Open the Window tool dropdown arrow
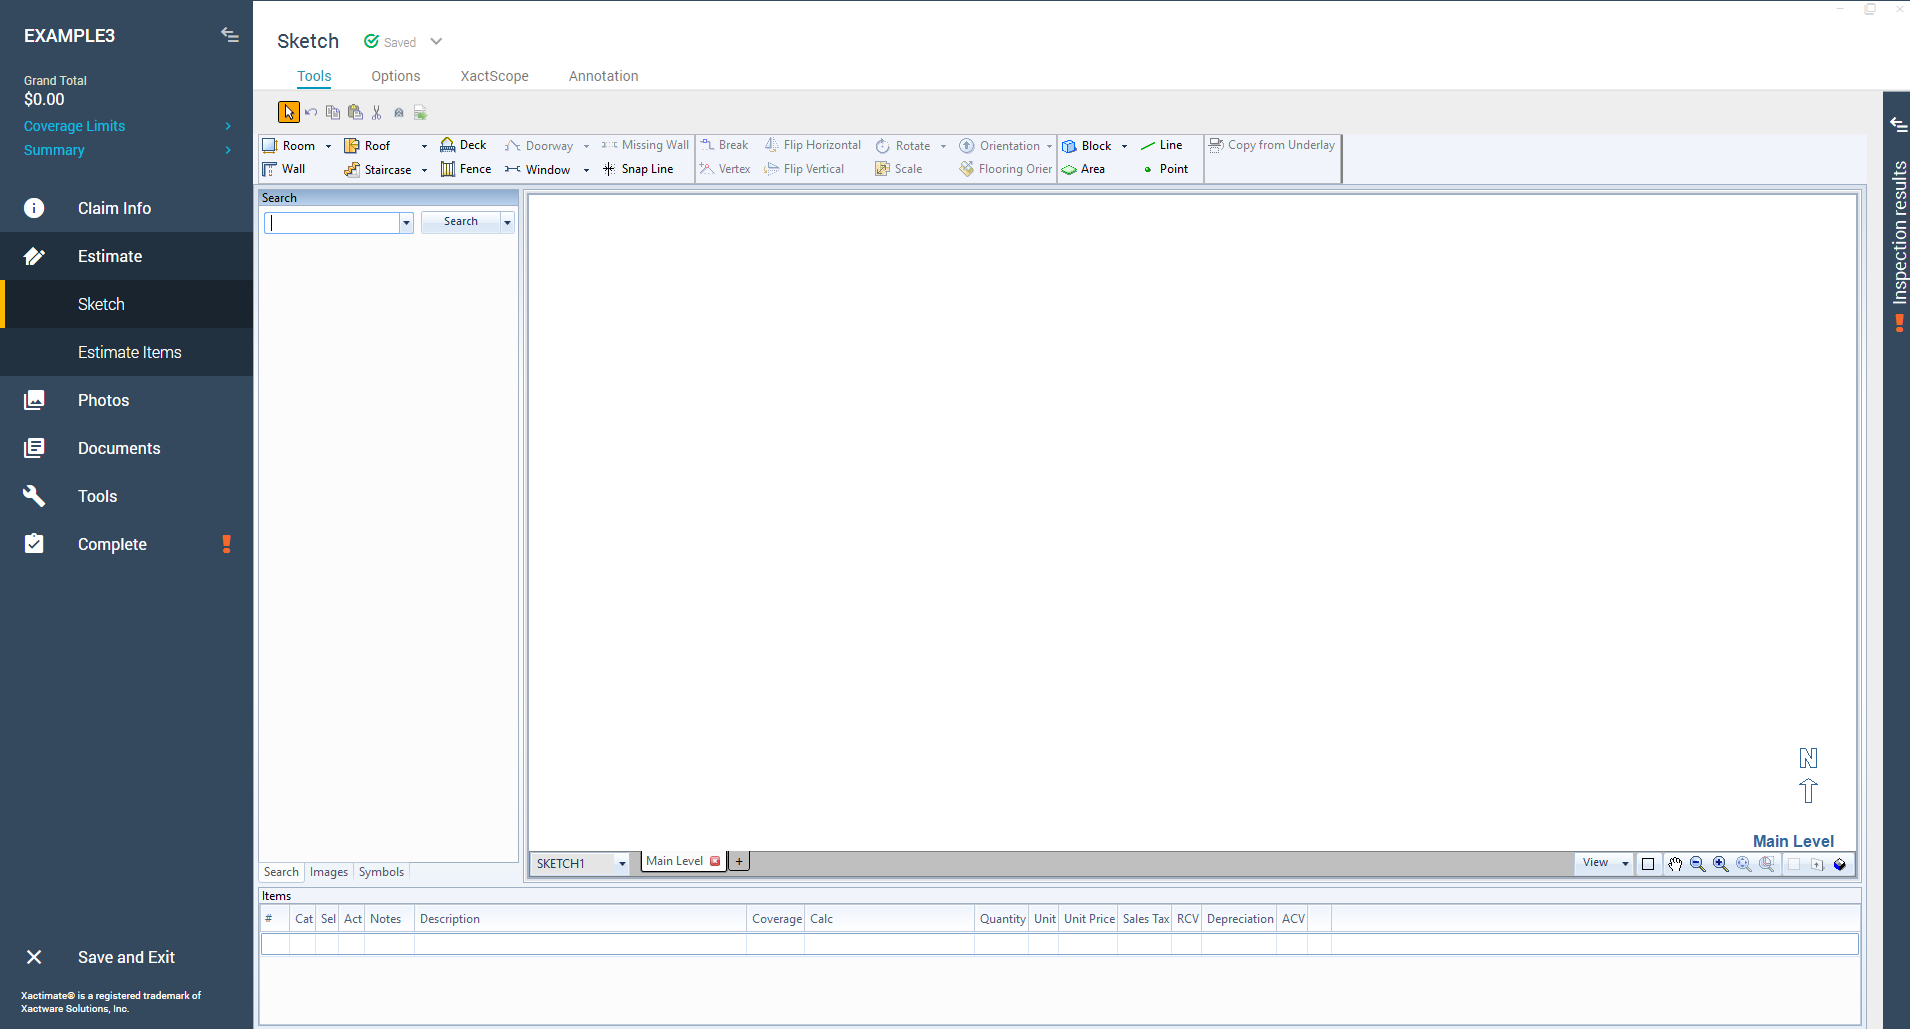 pyautogui.click(x=586, y=170)
